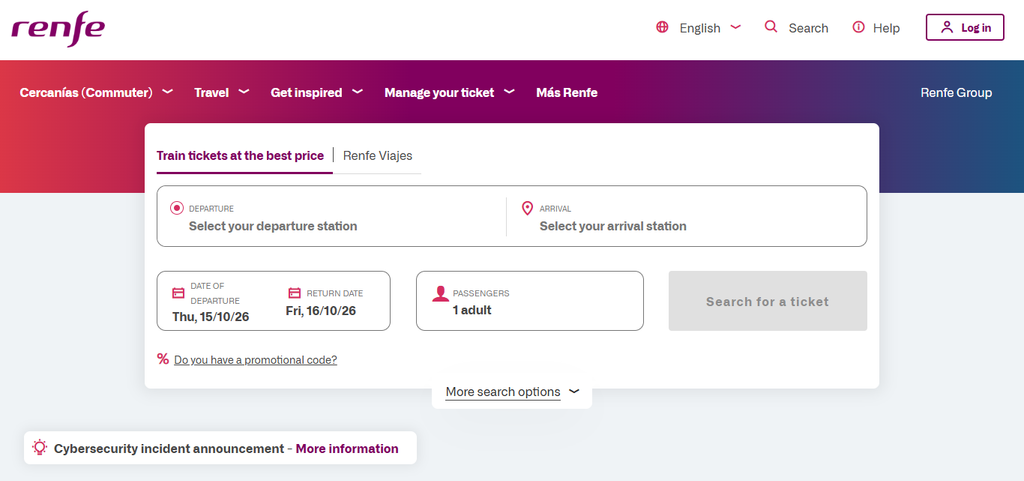Choose departure date Thu, 15/10/26
Screen dimensions: 1024x481
(x=210, y=317)
